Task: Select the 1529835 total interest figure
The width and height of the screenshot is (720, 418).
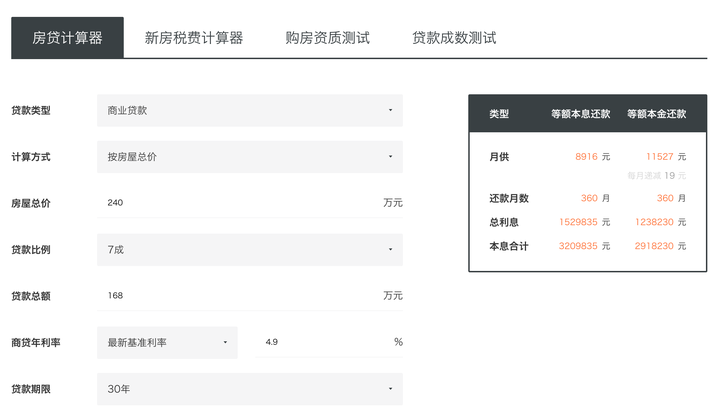Action: coord(578,222)
